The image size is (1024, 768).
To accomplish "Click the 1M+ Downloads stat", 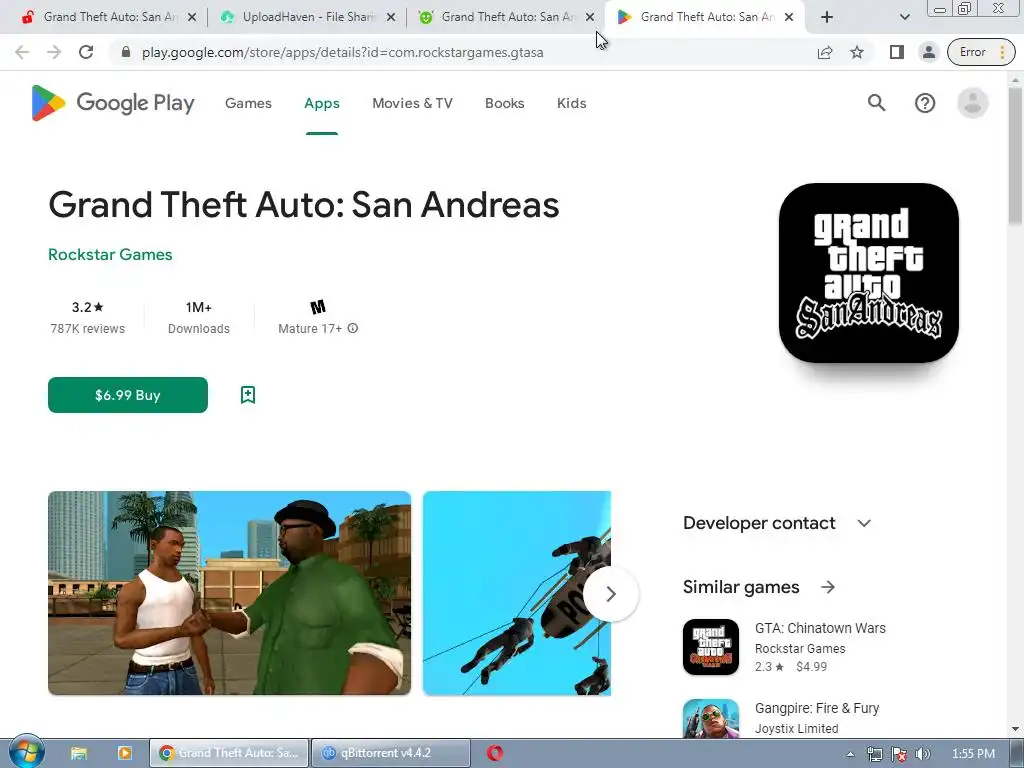I will (x=199, y=318).
